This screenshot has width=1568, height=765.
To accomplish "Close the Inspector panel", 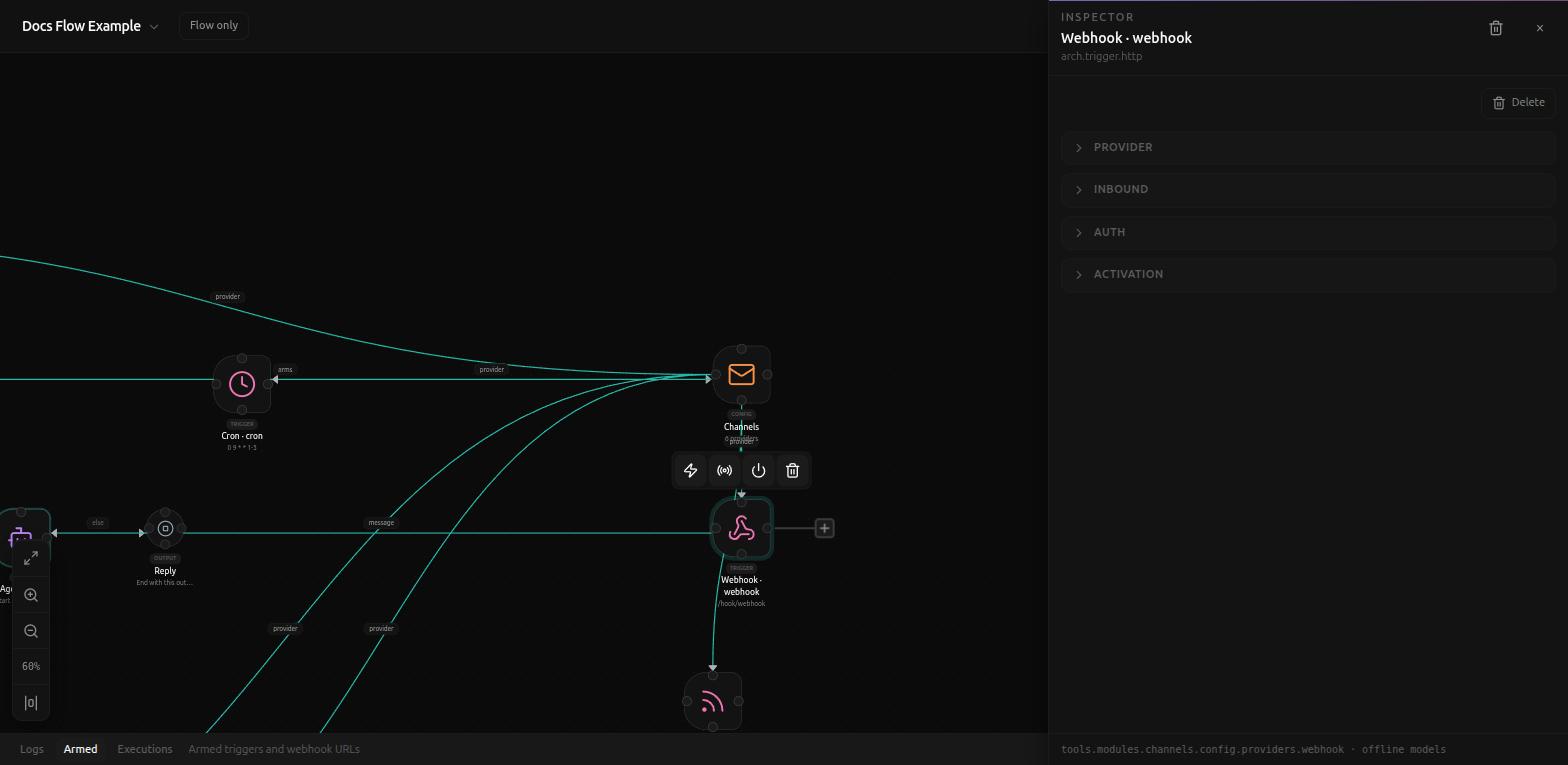I will click(1540, 28).
